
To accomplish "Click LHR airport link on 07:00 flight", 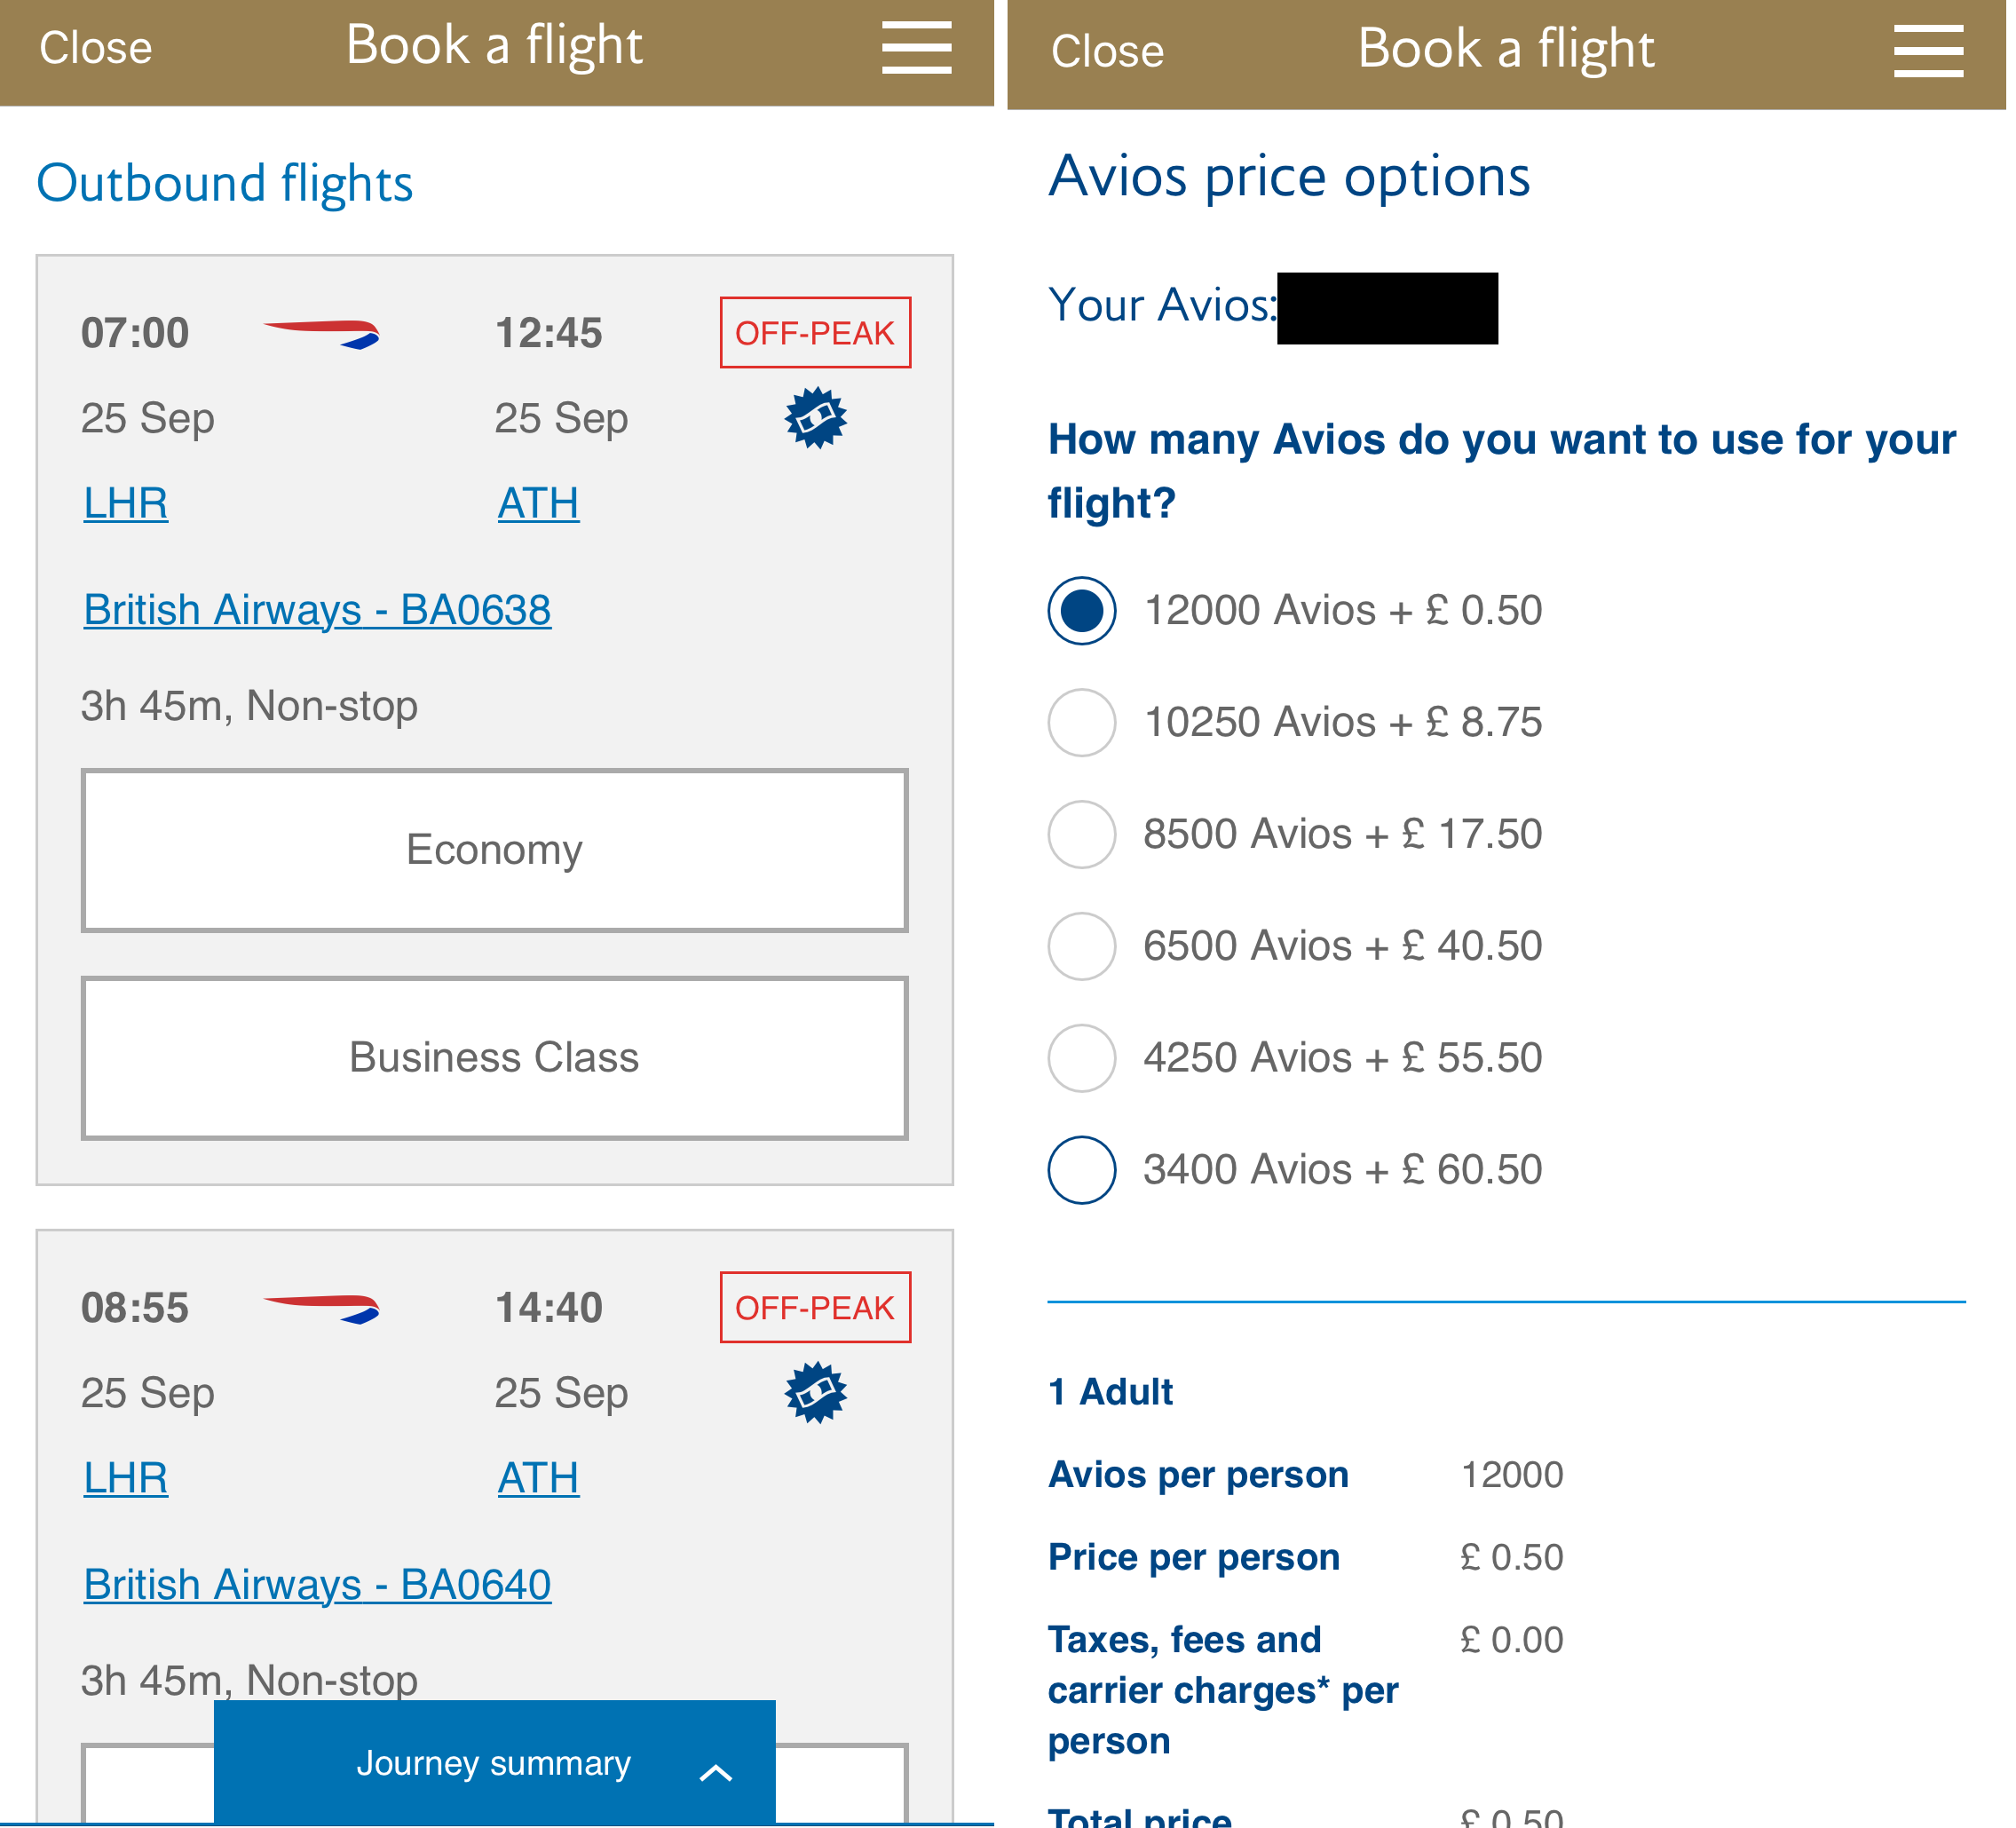I will click(x=126, y=503).
